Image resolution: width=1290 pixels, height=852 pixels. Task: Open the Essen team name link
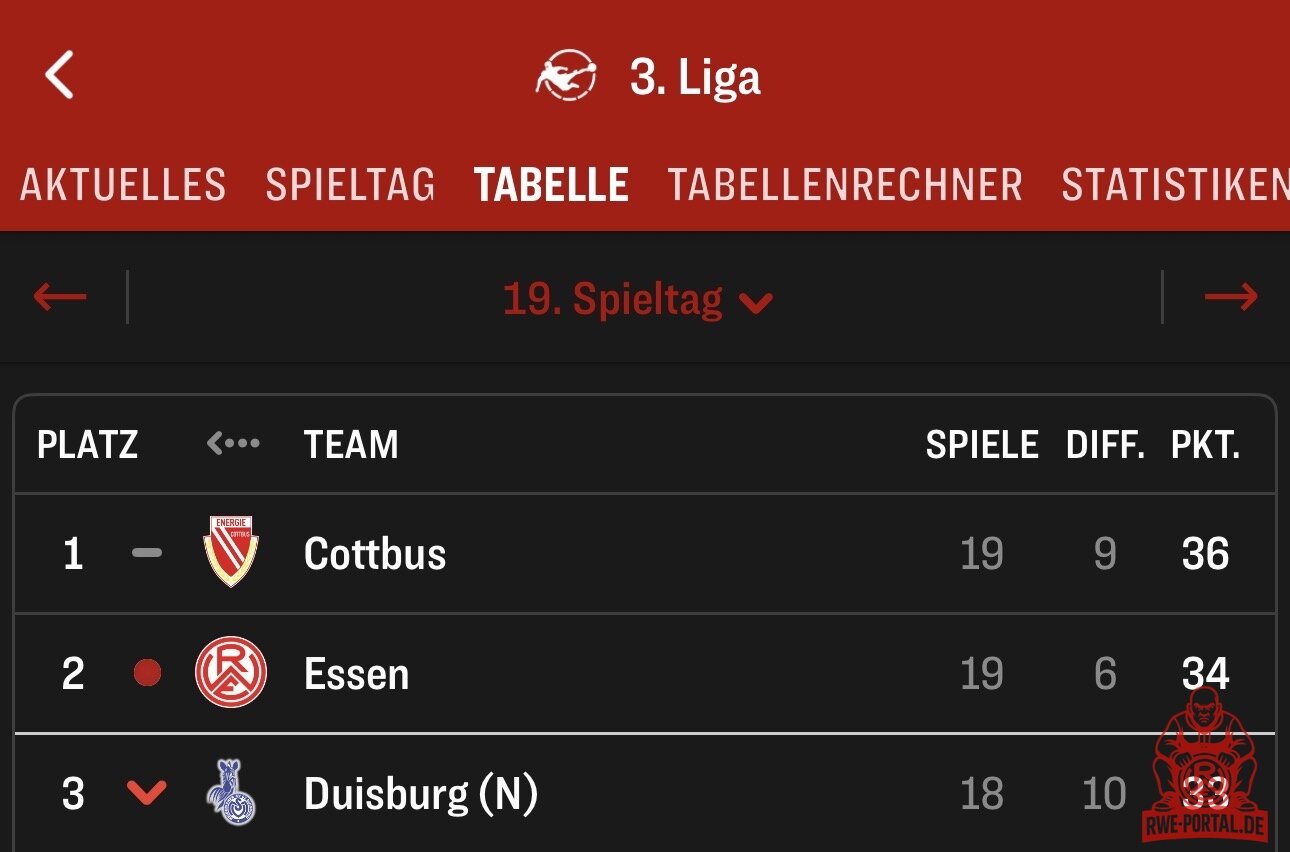coord(356,674)
